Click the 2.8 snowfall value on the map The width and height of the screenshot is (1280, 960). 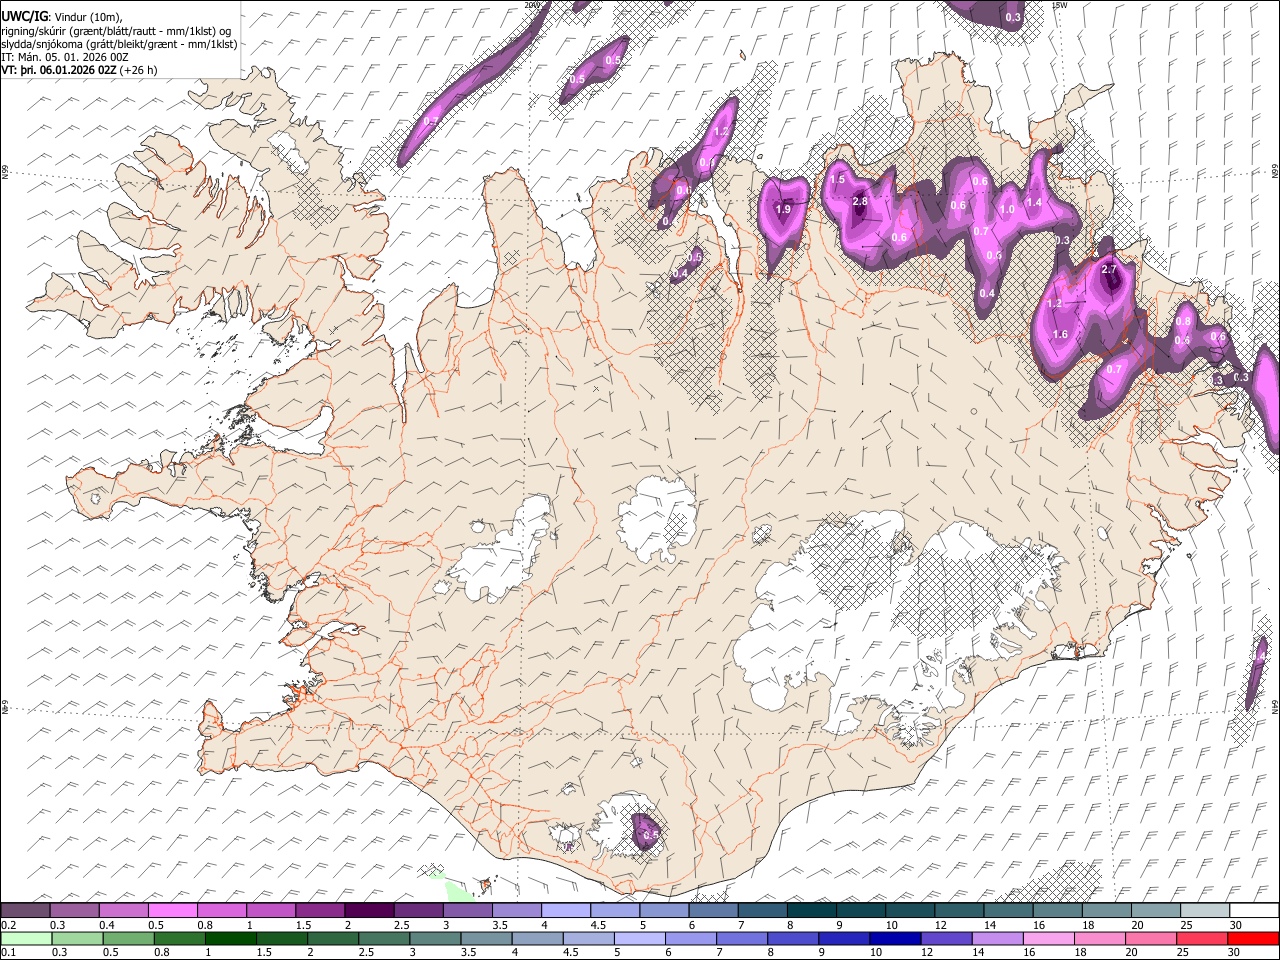(860, 201)
